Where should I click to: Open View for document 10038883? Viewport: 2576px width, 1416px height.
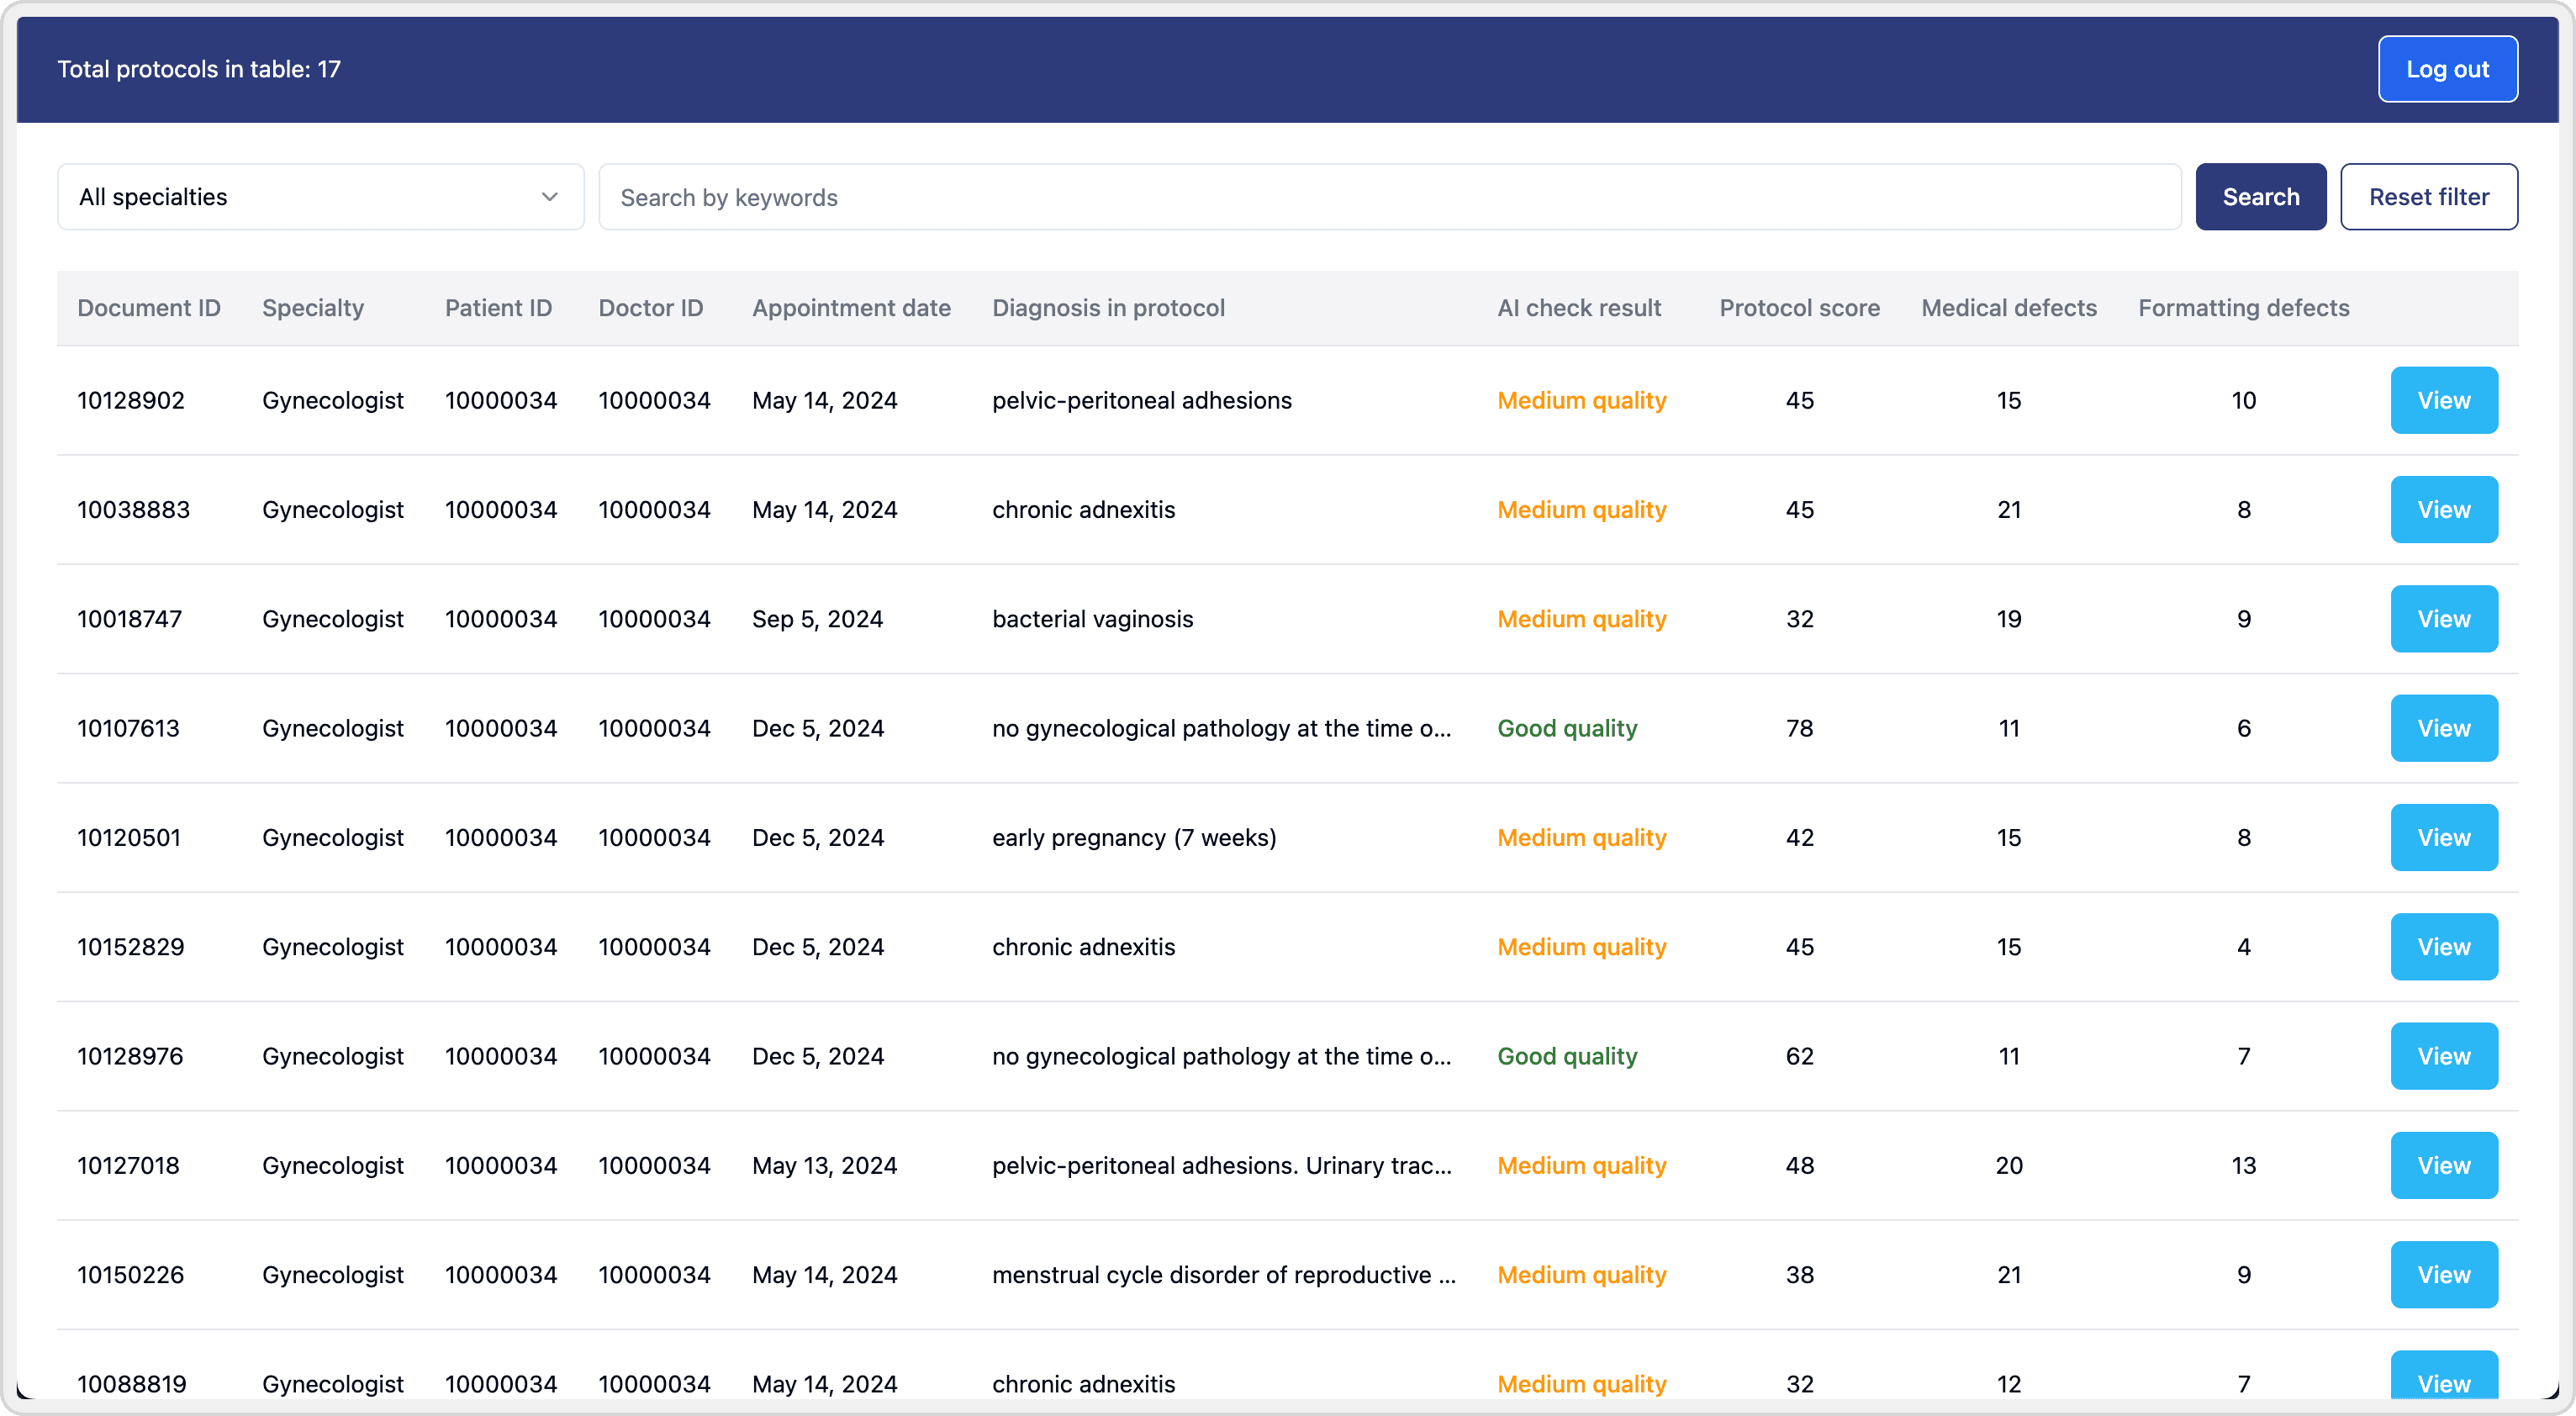click(x=2443, y=510)
